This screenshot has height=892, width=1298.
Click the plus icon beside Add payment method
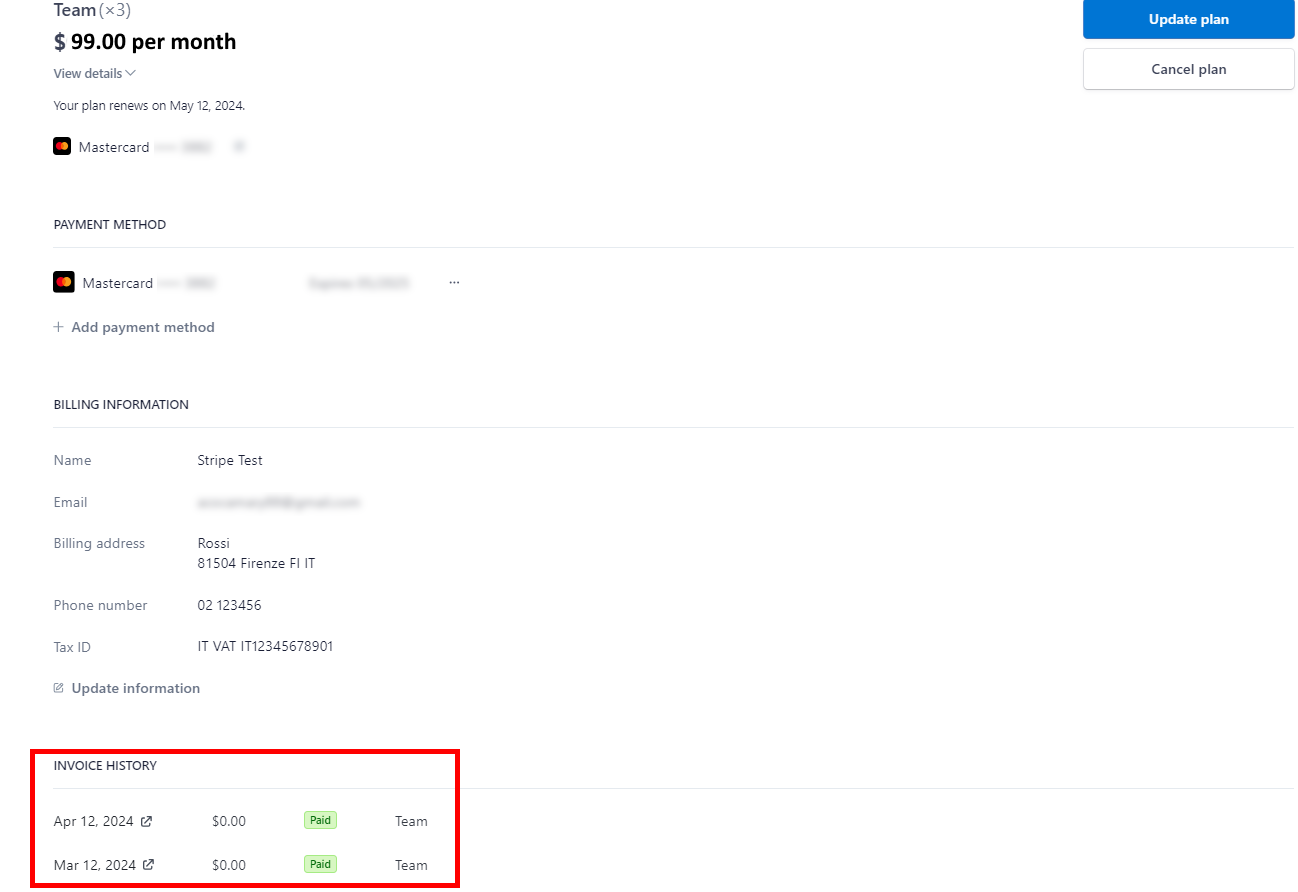tap(59, 327)
